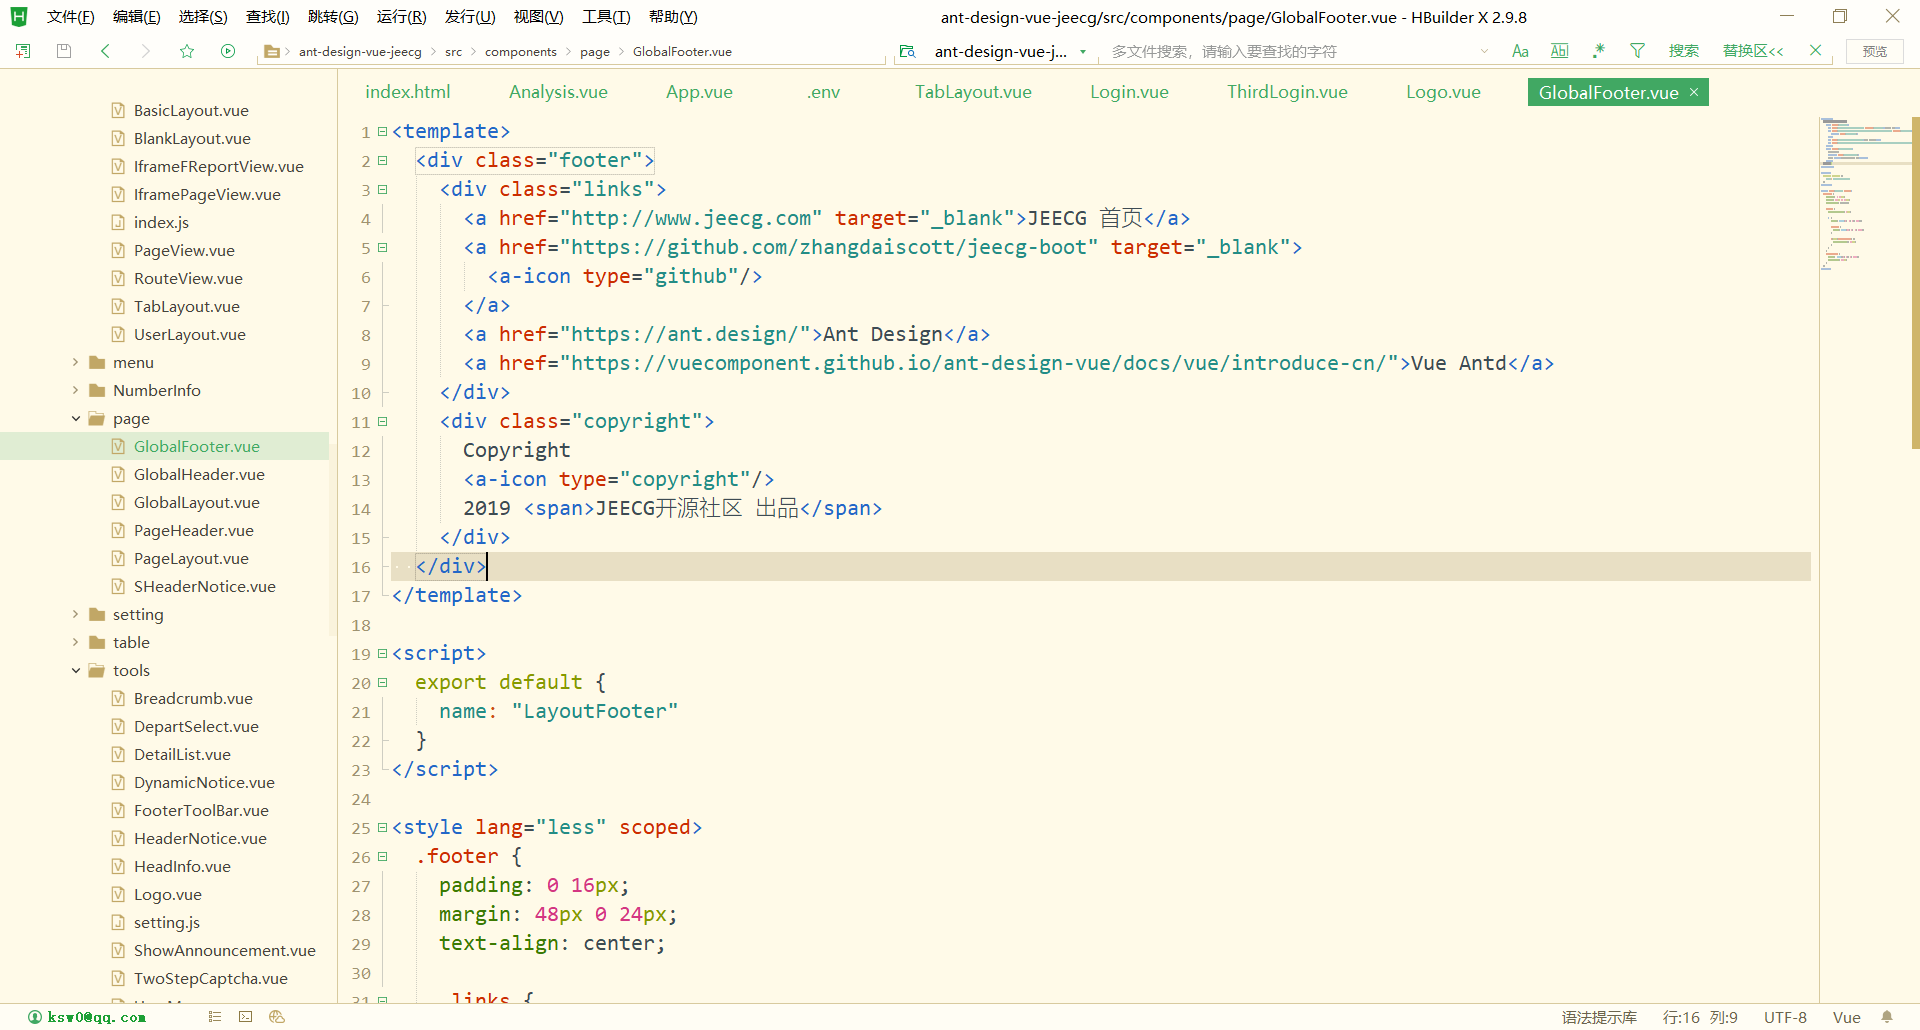The width and height of the screenshot is (1920, 1030).
Task: Click the 语法提示库 status bar entry
Action: pos(1599,1017)
